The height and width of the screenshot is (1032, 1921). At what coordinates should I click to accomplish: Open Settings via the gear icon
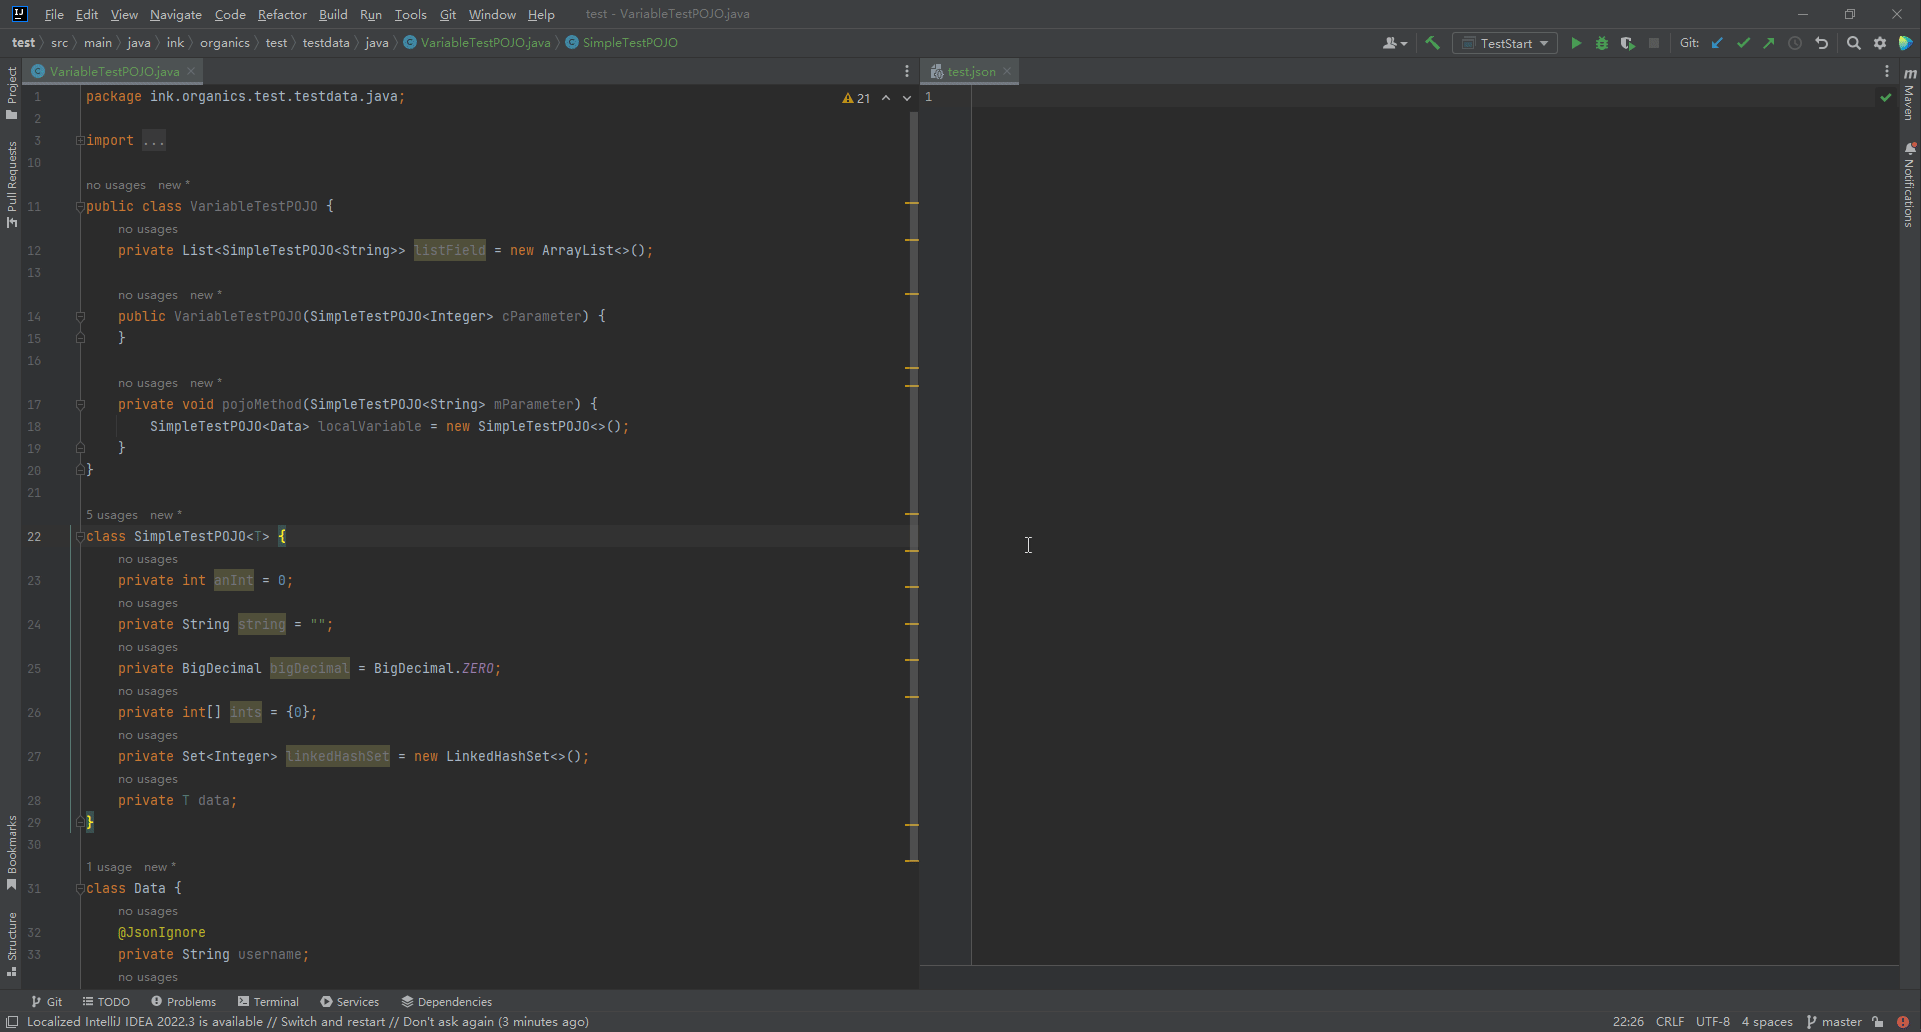coord(1880,43)
